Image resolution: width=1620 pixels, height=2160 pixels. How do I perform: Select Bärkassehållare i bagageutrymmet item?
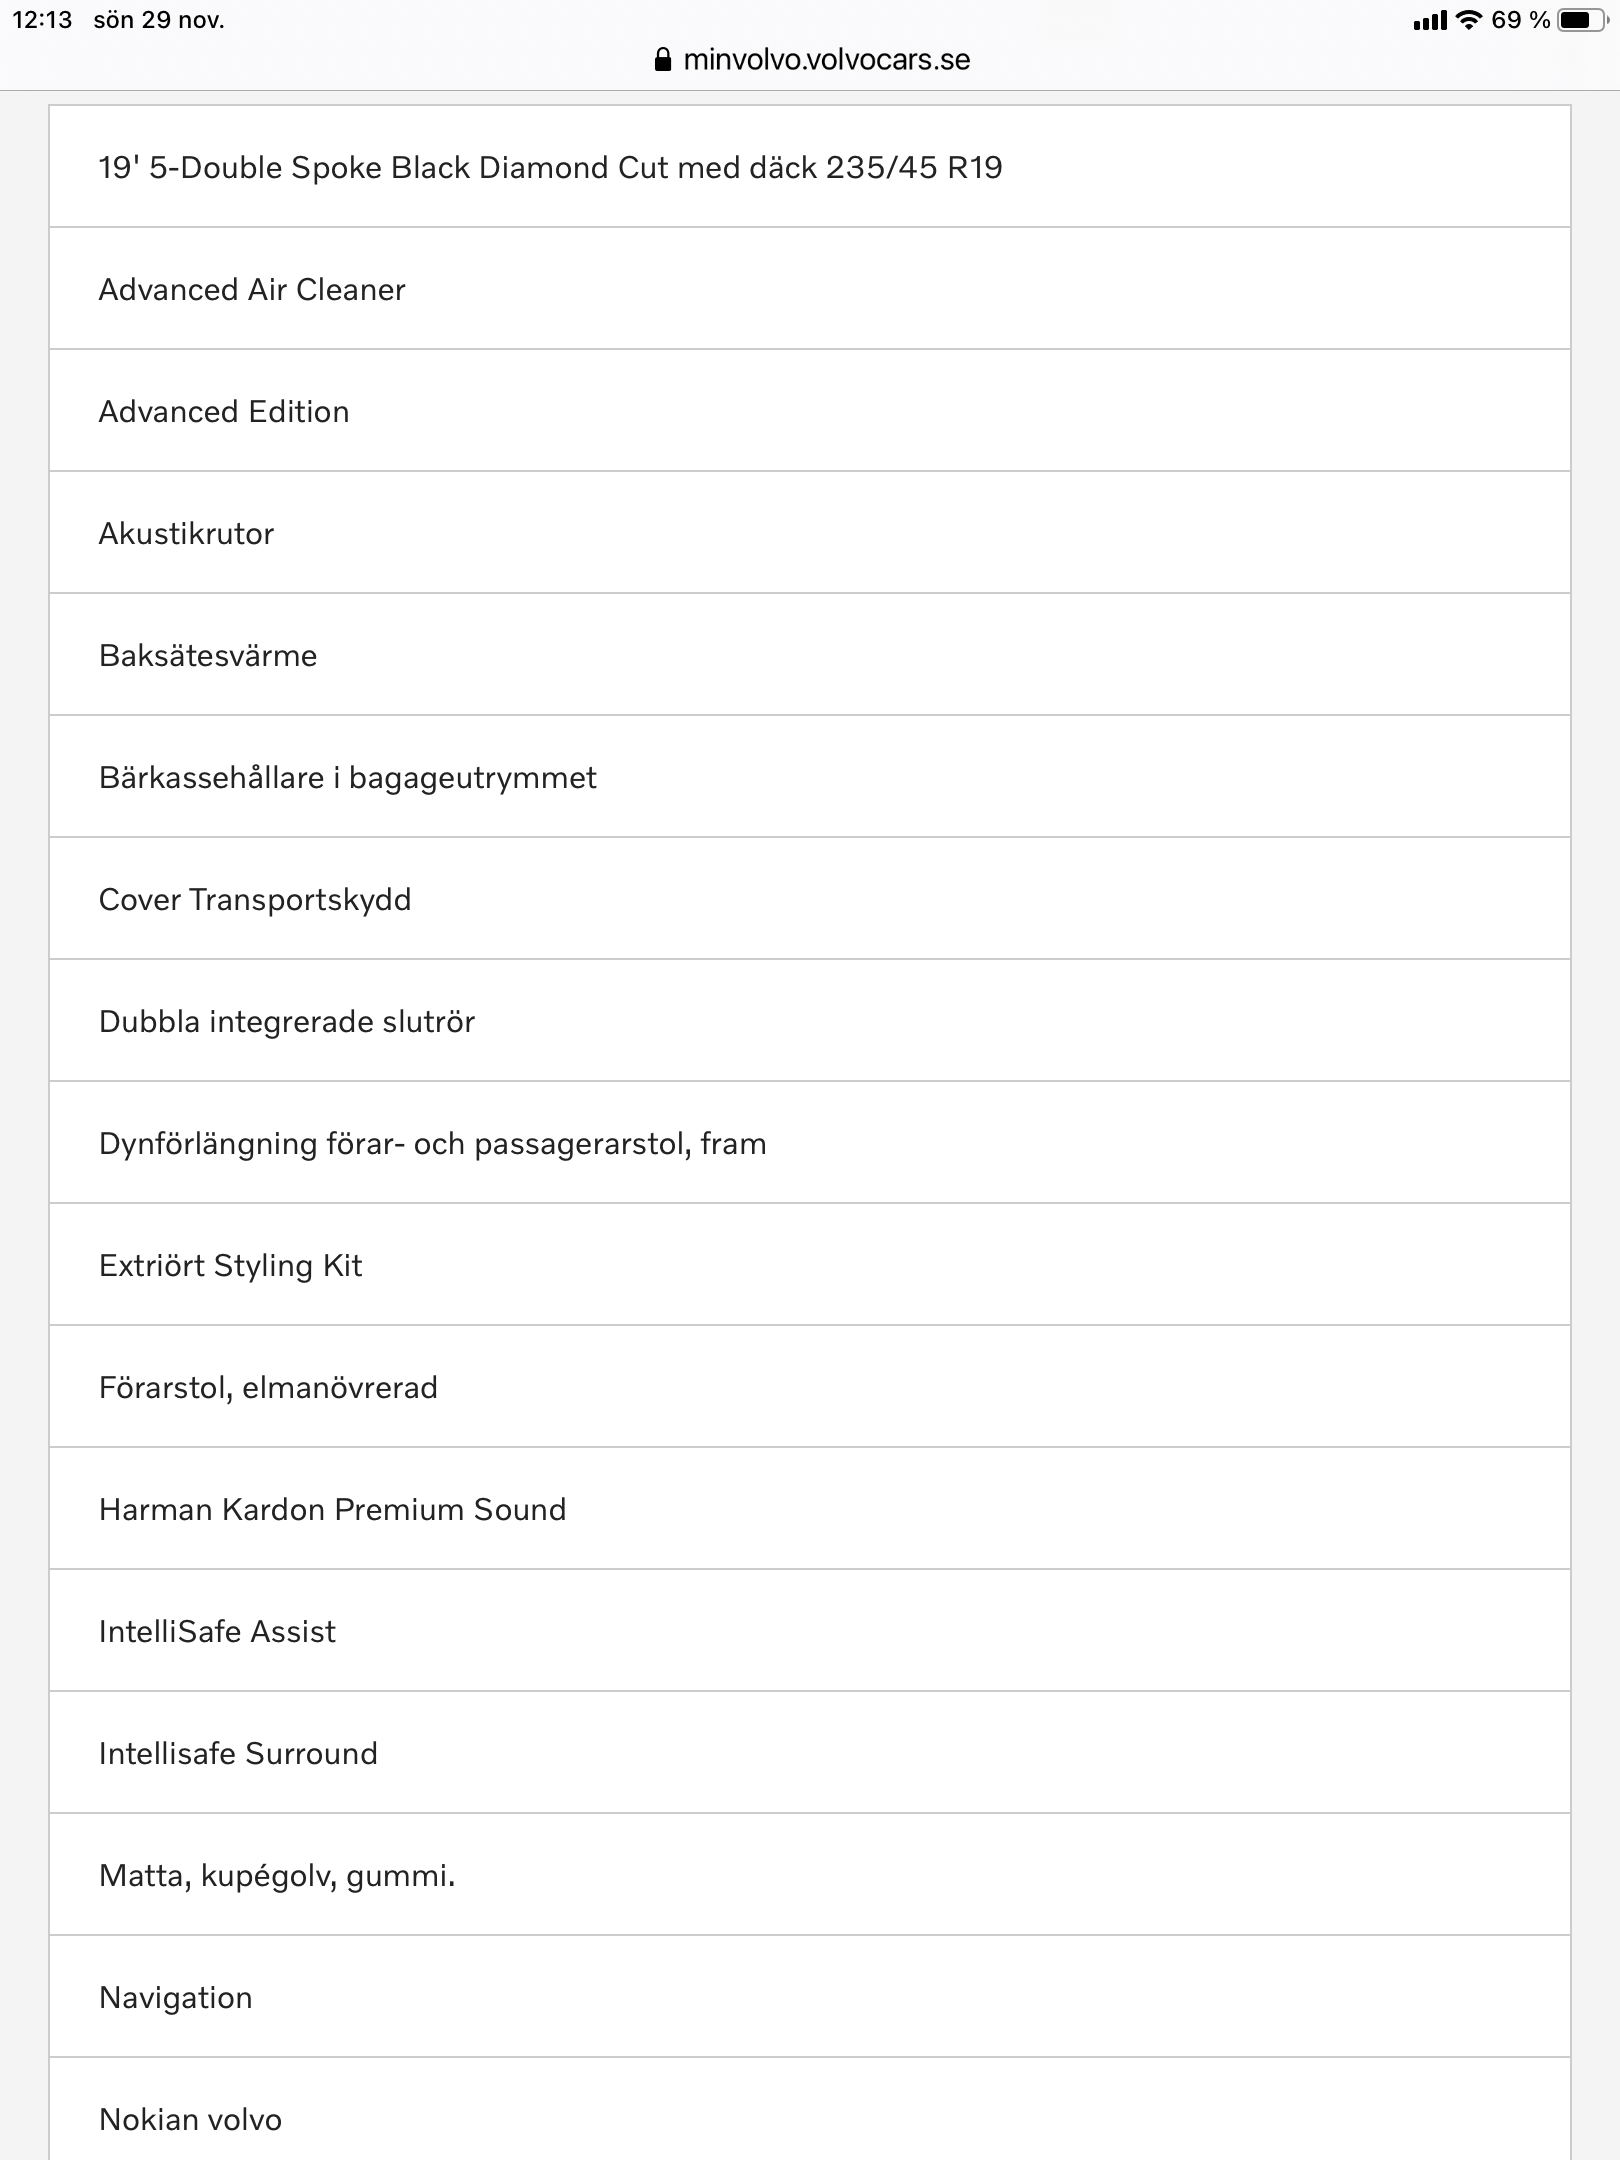point(810,777)
